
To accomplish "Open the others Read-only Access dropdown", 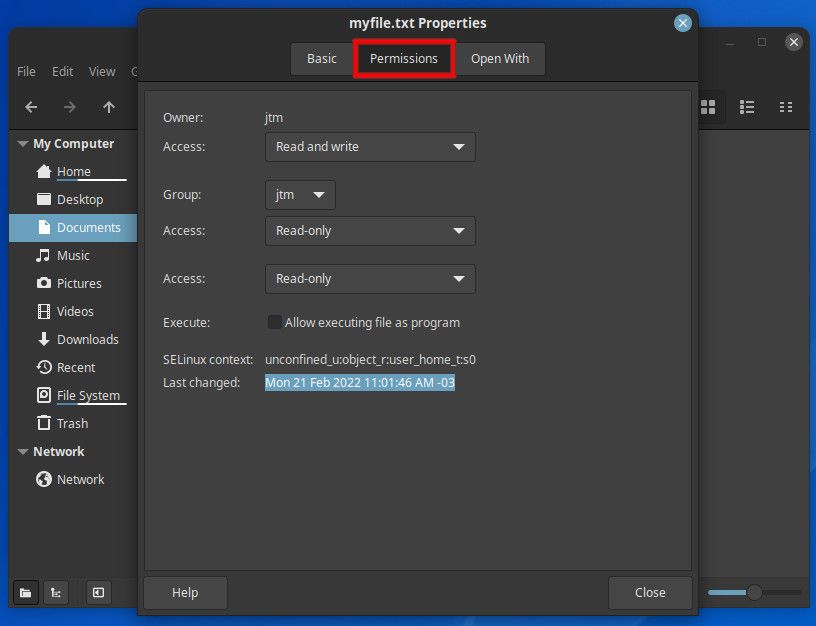I will (370, 278).
